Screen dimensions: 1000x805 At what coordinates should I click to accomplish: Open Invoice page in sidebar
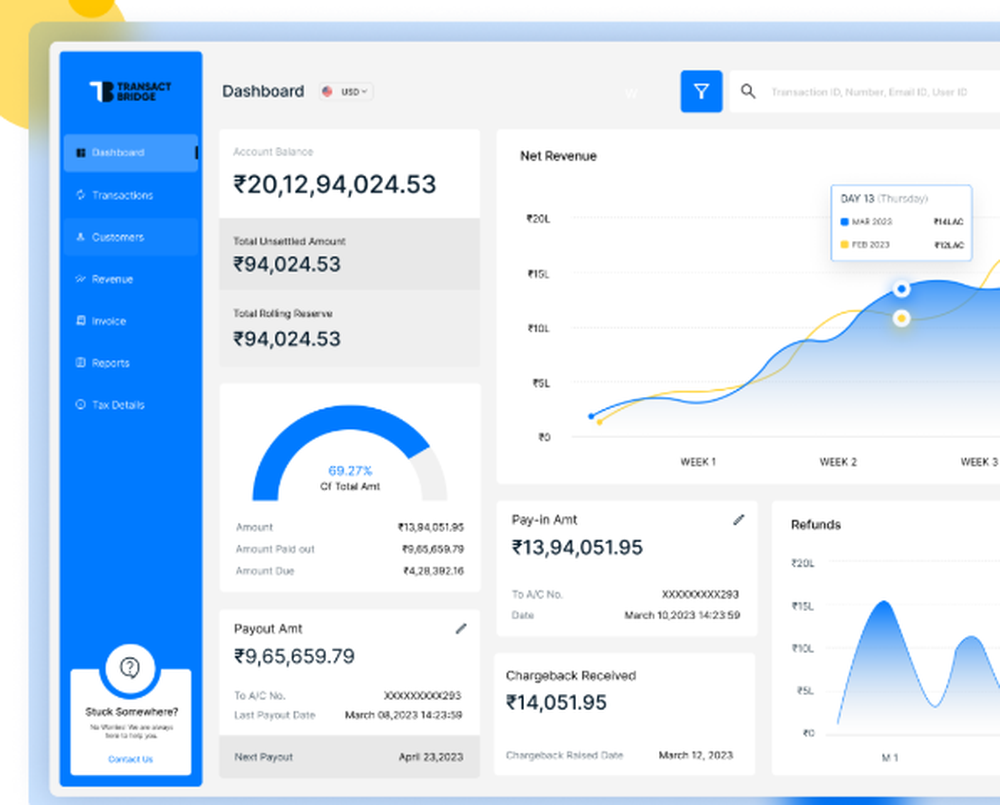(131, 321)
